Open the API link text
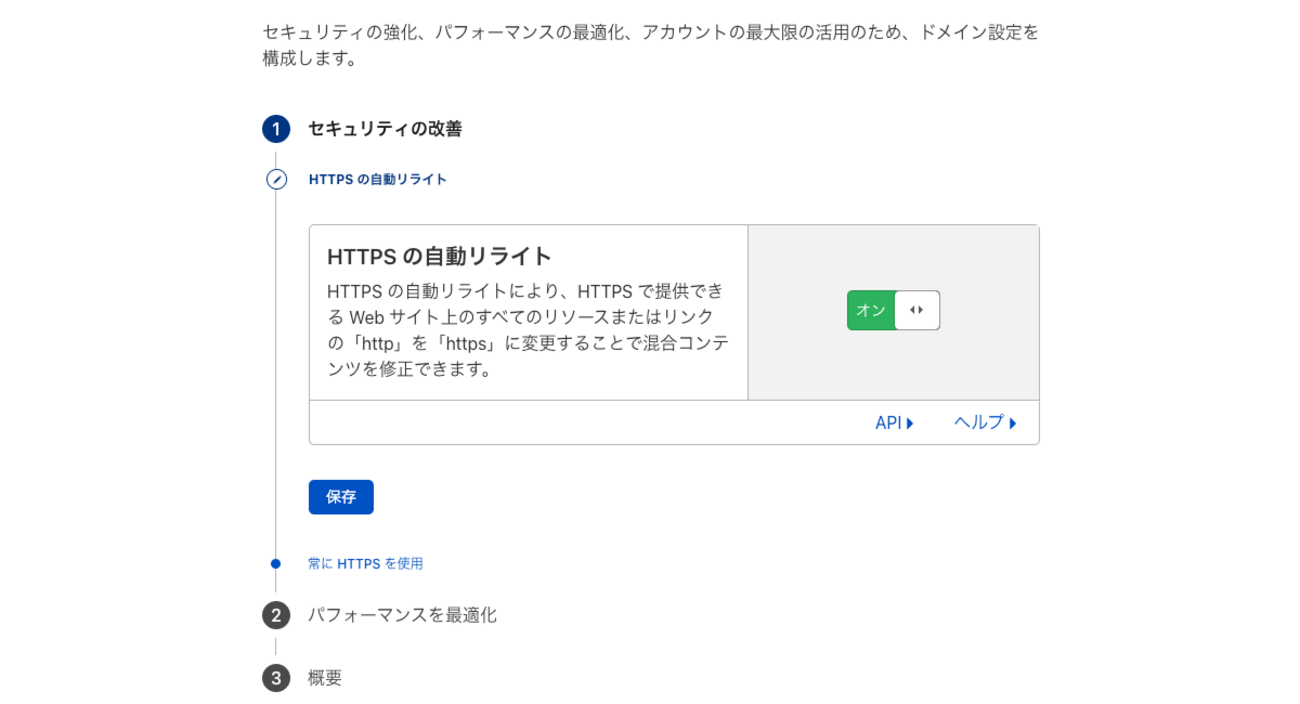The width and height of the screenshot is (1300, 704). click(888, 423)
